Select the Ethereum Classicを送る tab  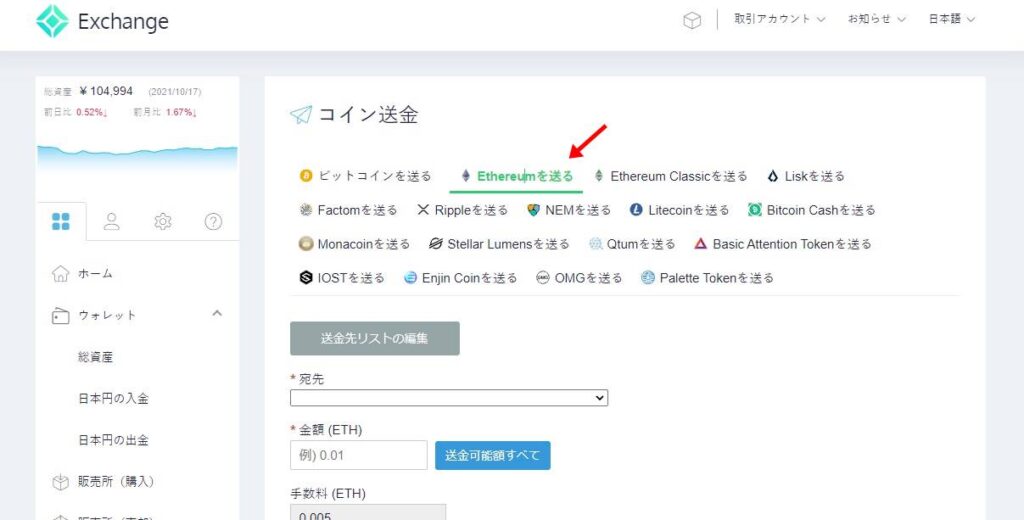(x=671, y=176)
